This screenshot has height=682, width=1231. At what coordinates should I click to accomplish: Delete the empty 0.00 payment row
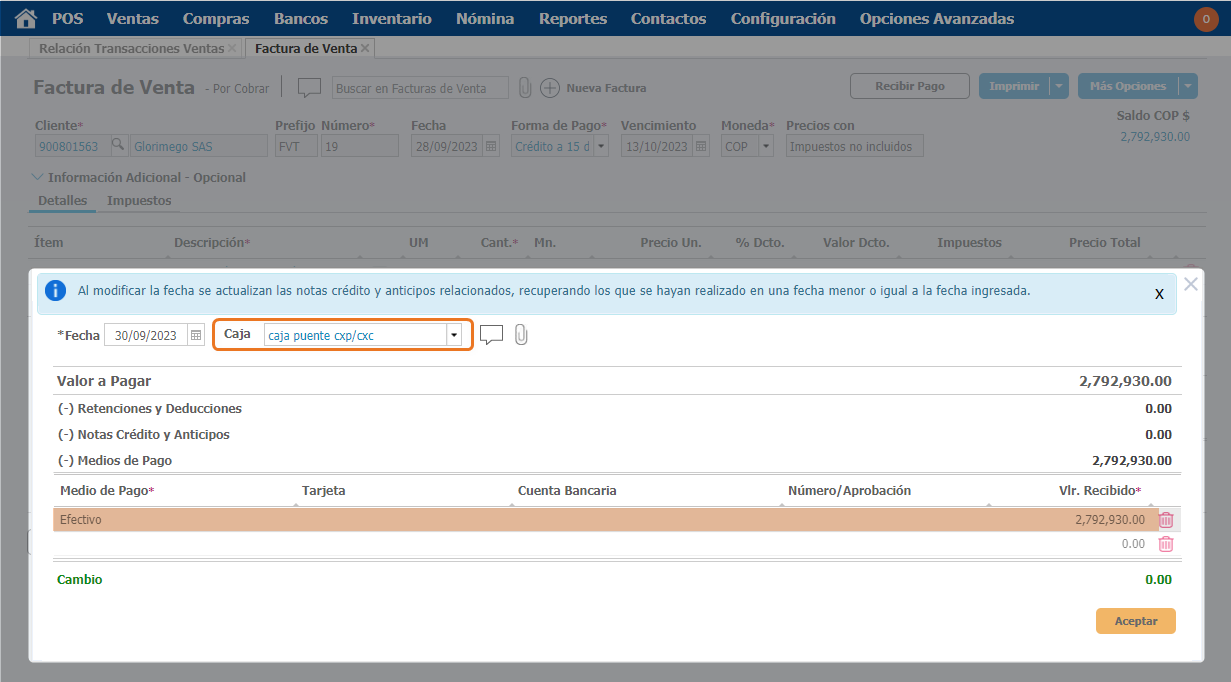tap(1165, 544)
